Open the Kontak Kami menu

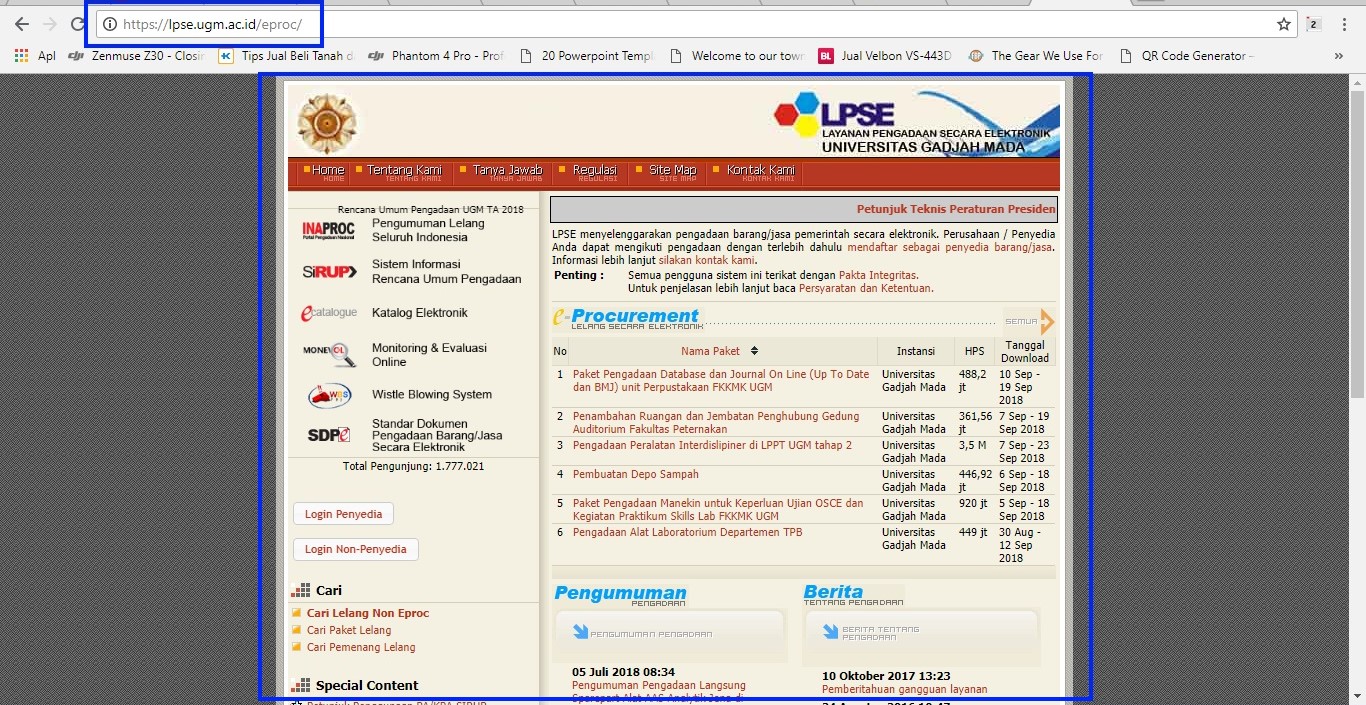click(760, 172)
